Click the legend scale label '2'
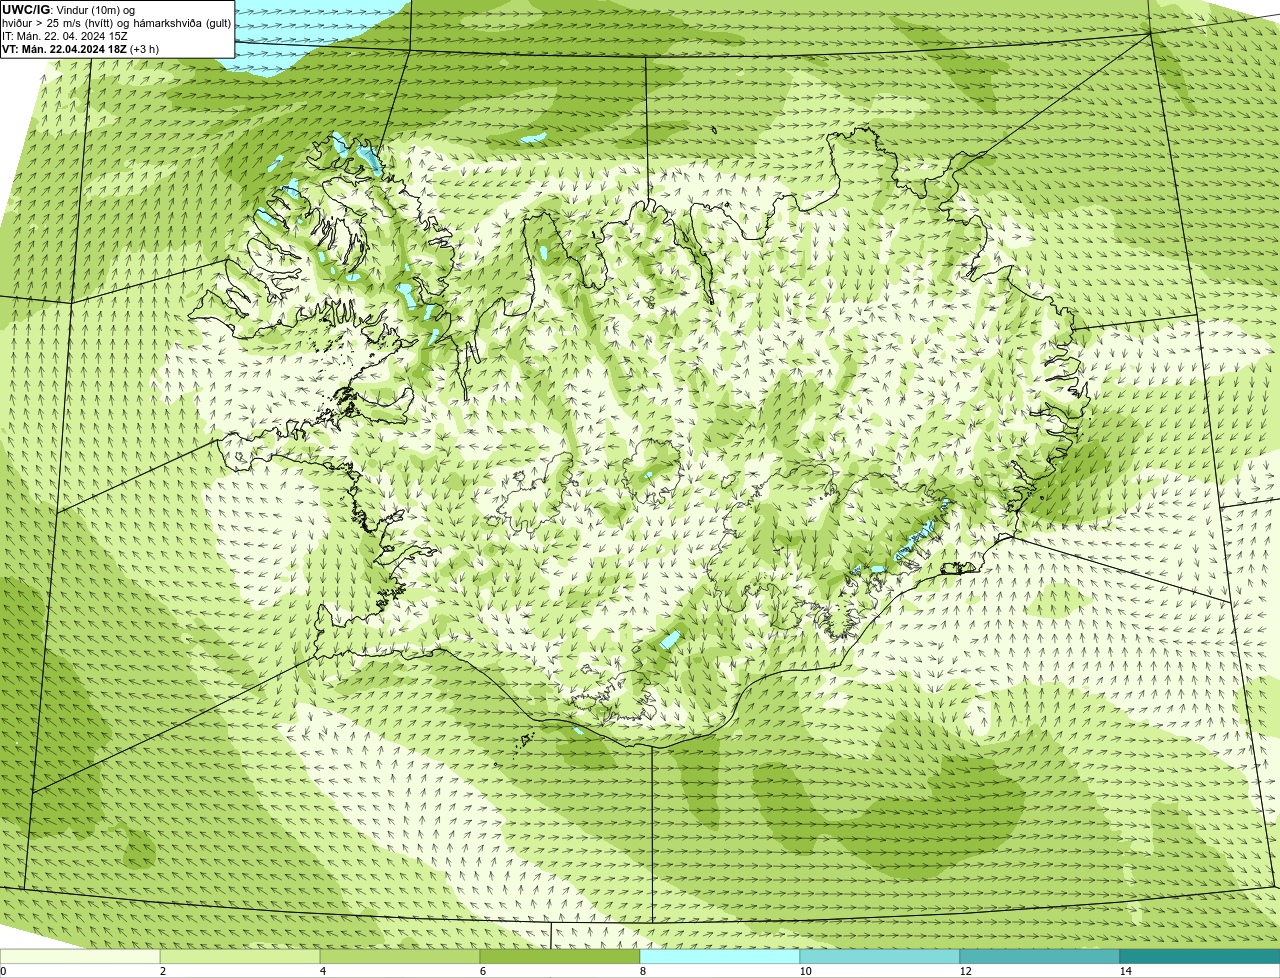The width and height of the screenshot is (1280, 978). click(163, 971)
